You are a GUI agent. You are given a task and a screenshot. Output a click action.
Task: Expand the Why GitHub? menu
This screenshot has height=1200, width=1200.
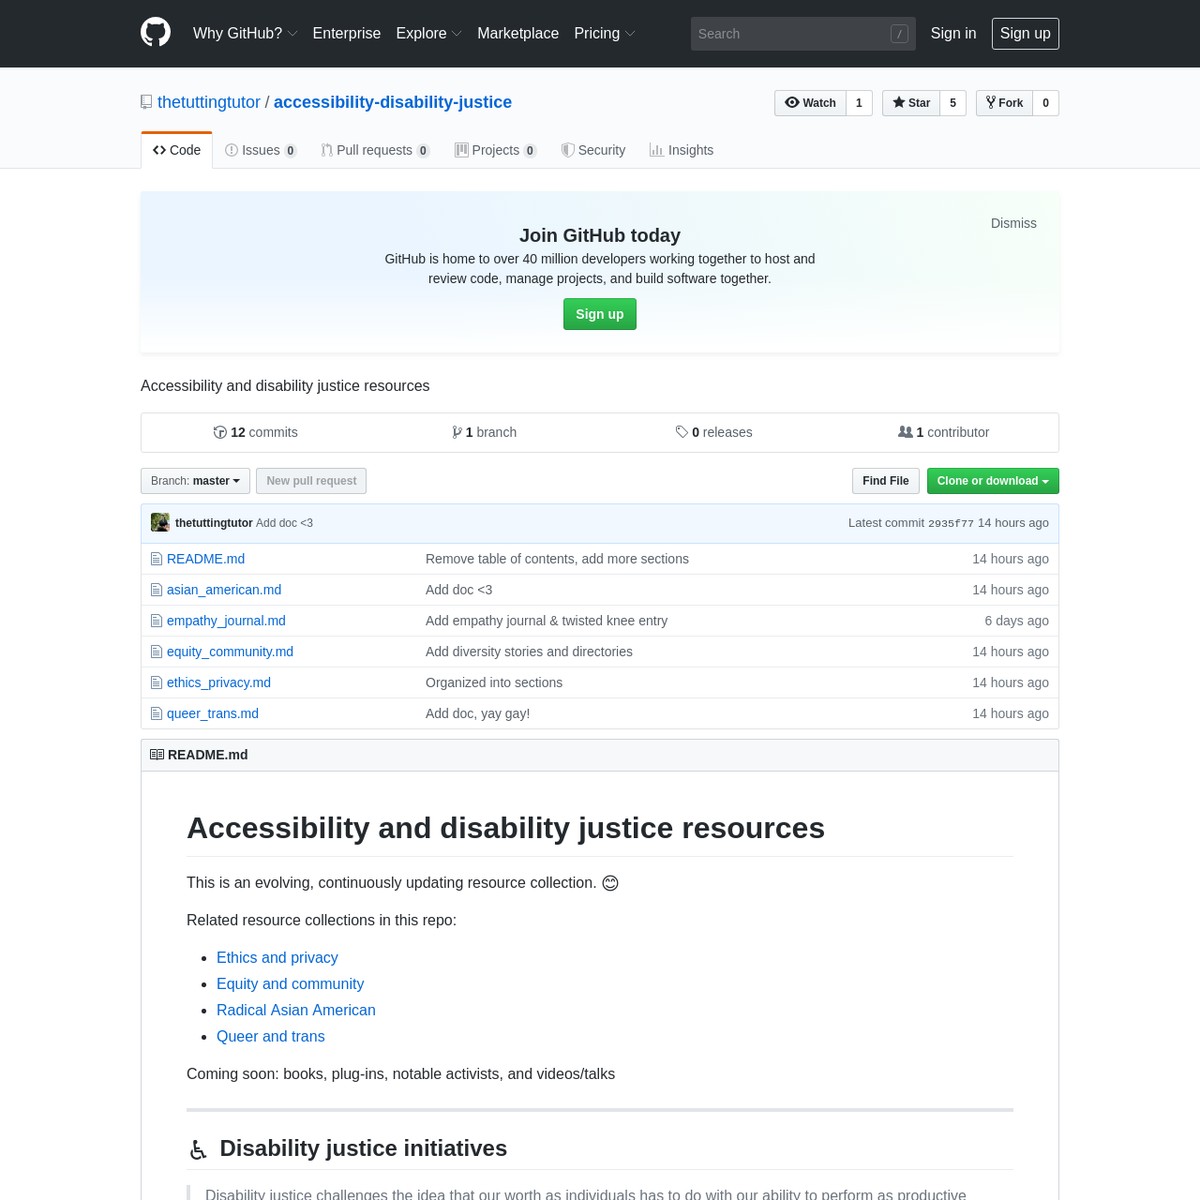click(x=245, y=33)
